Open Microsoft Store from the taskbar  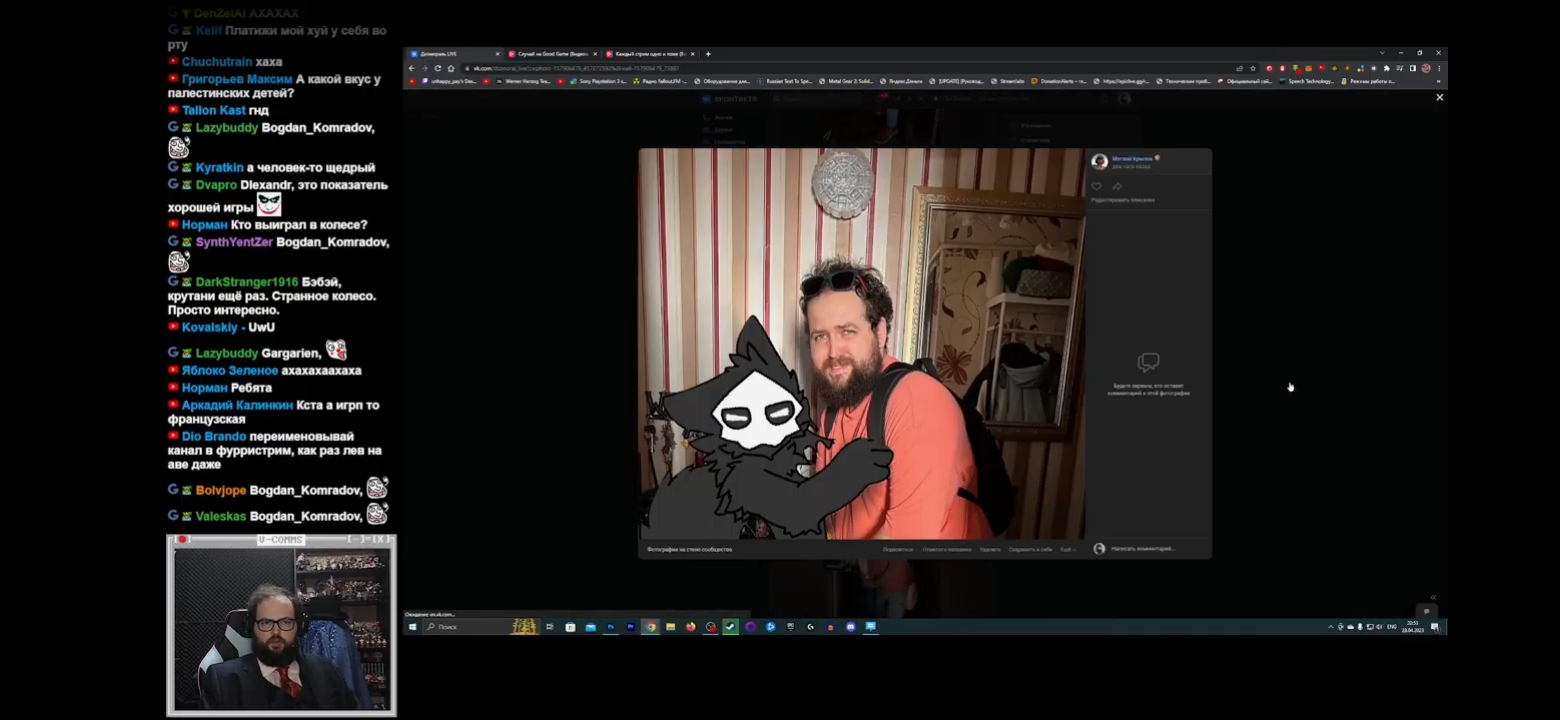coord(570,627)
